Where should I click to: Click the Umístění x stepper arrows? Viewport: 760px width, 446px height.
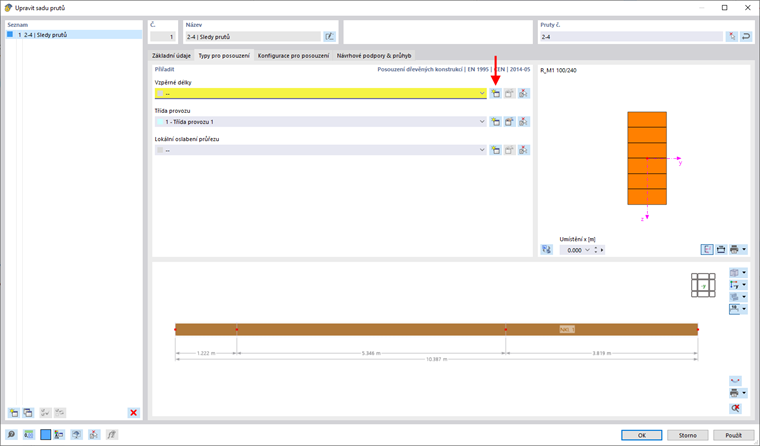coord(596,250)
